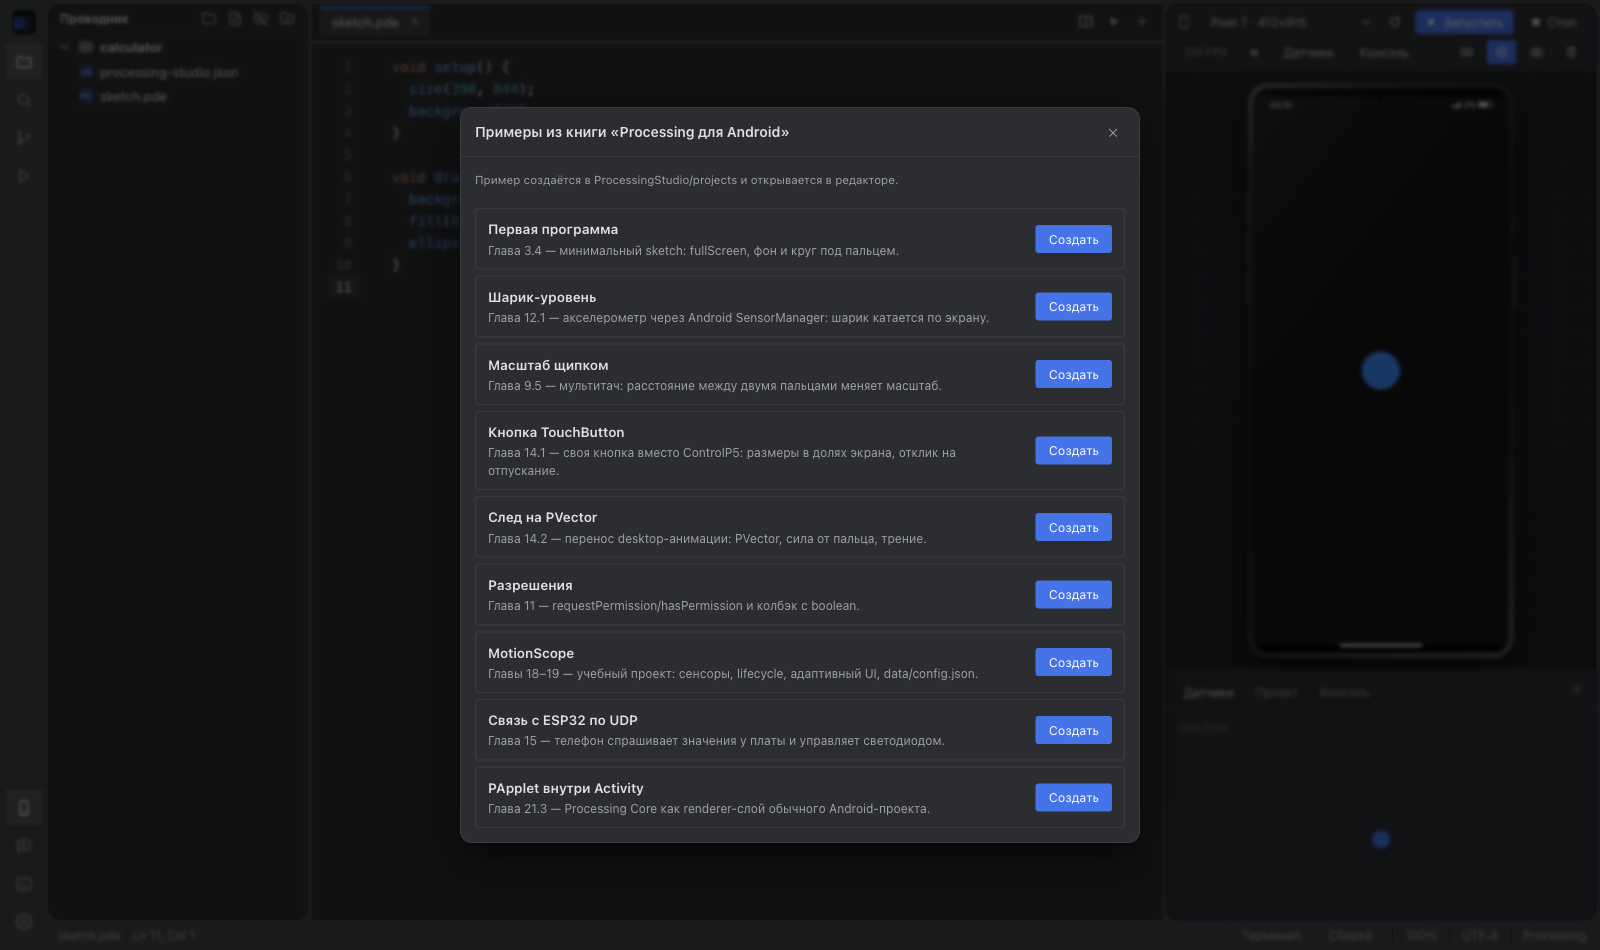Click the 'MotionScope' example title

(531, 654)
